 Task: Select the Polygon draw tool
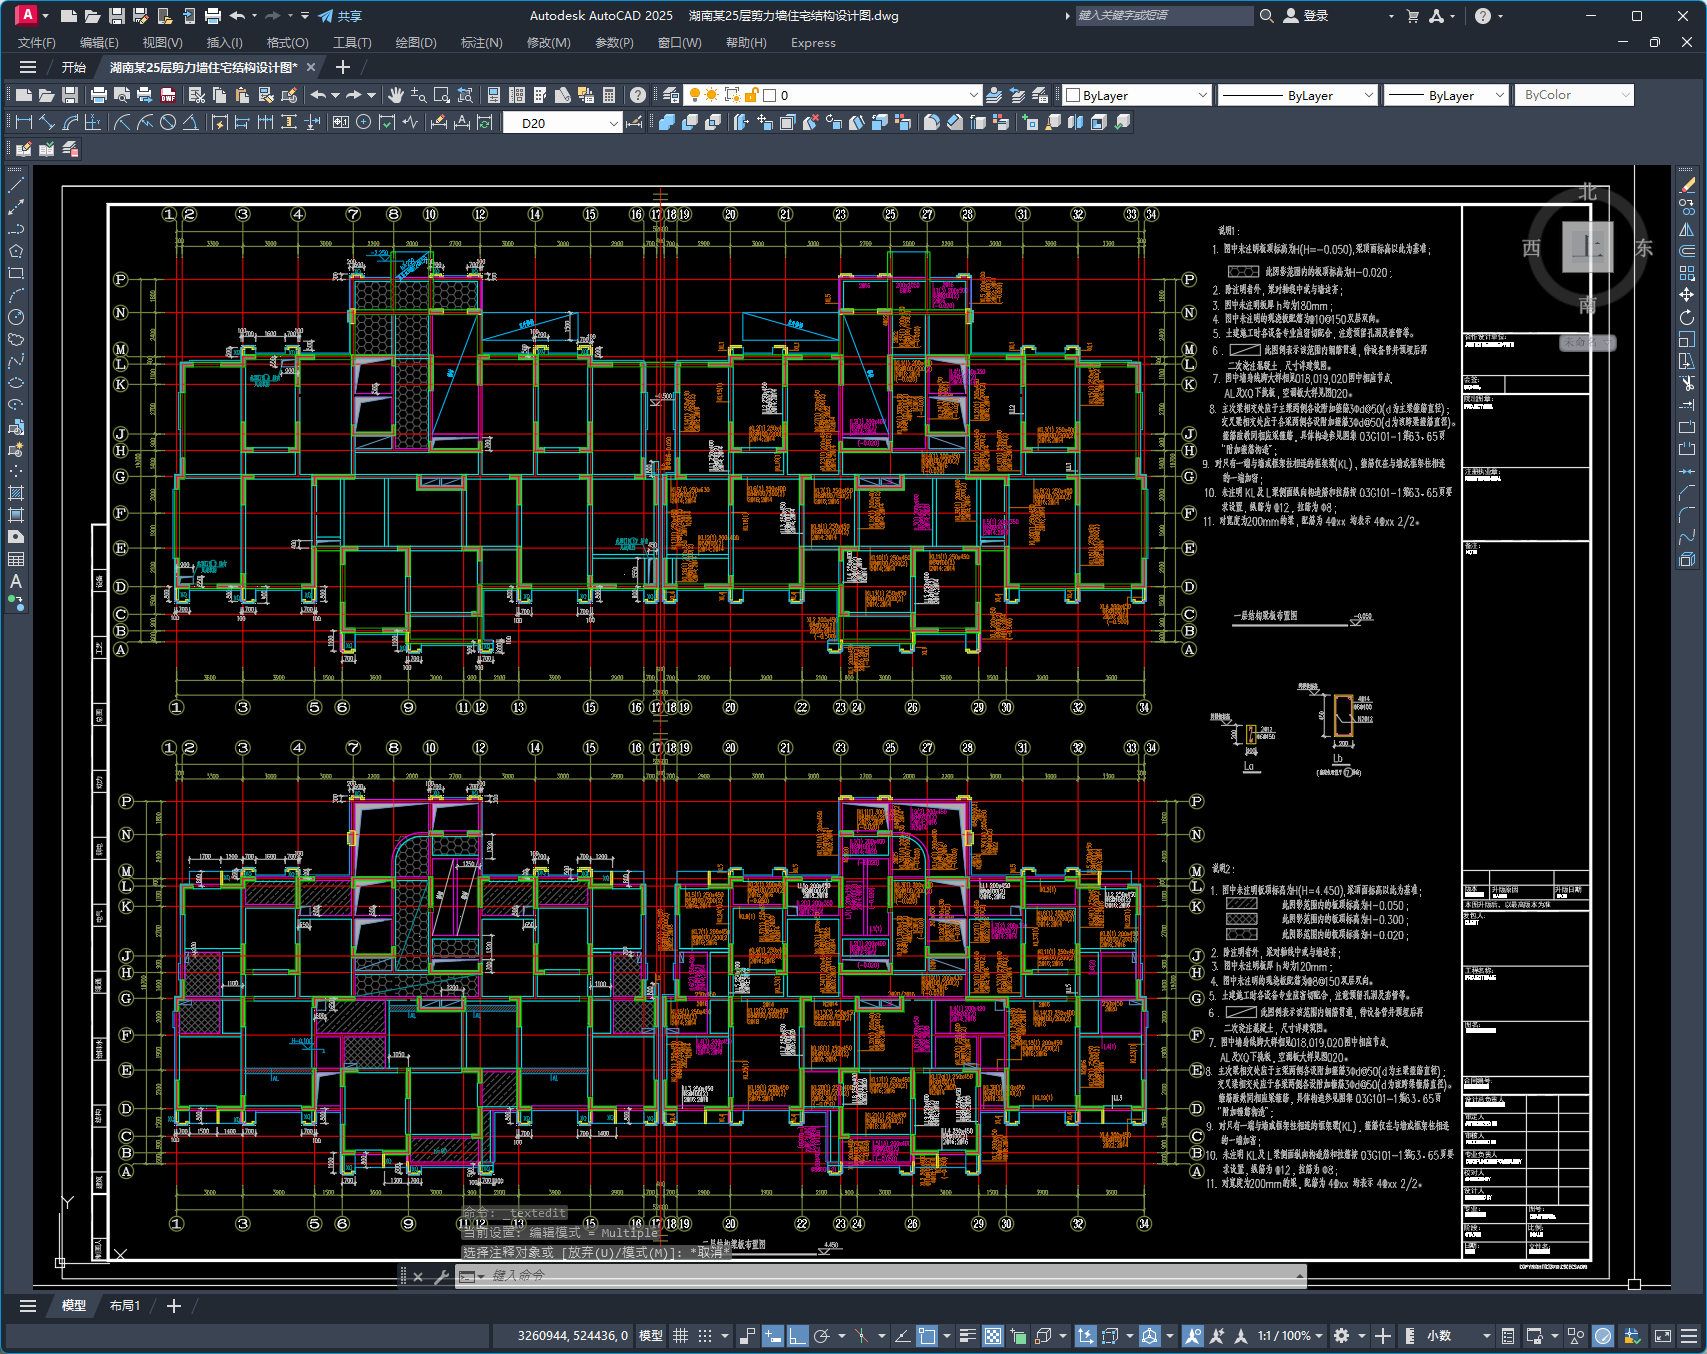click(x=16, y=251)
